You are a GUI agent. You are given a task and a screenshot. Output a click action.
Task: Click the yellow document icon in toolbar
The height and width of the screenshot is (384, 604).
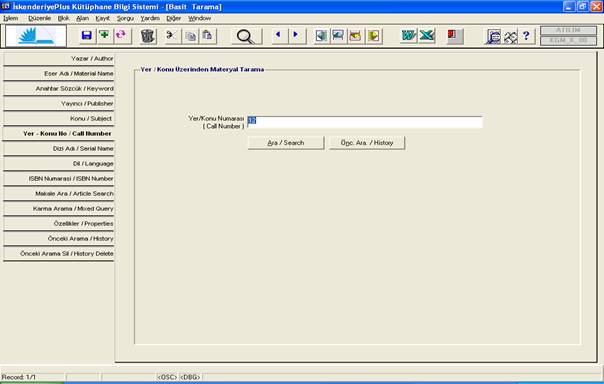(374, 36)
